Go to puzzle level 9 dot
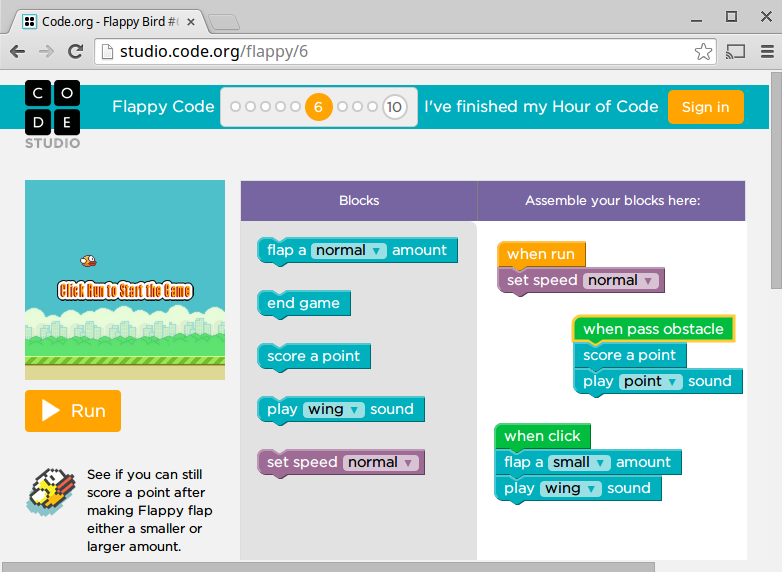 [373, 106]
